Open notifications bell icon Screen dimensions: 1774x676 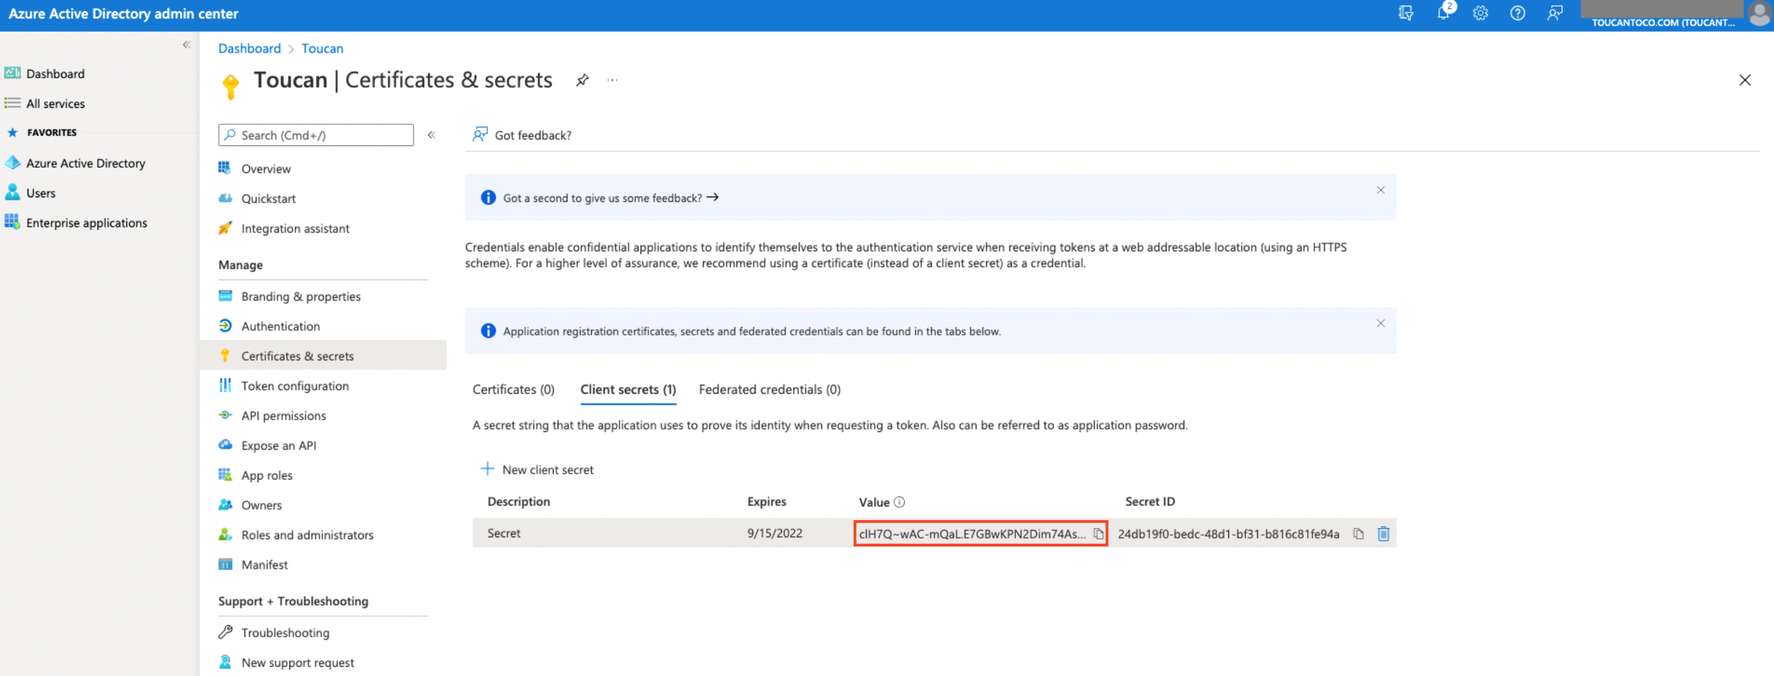coord(1444,13)
